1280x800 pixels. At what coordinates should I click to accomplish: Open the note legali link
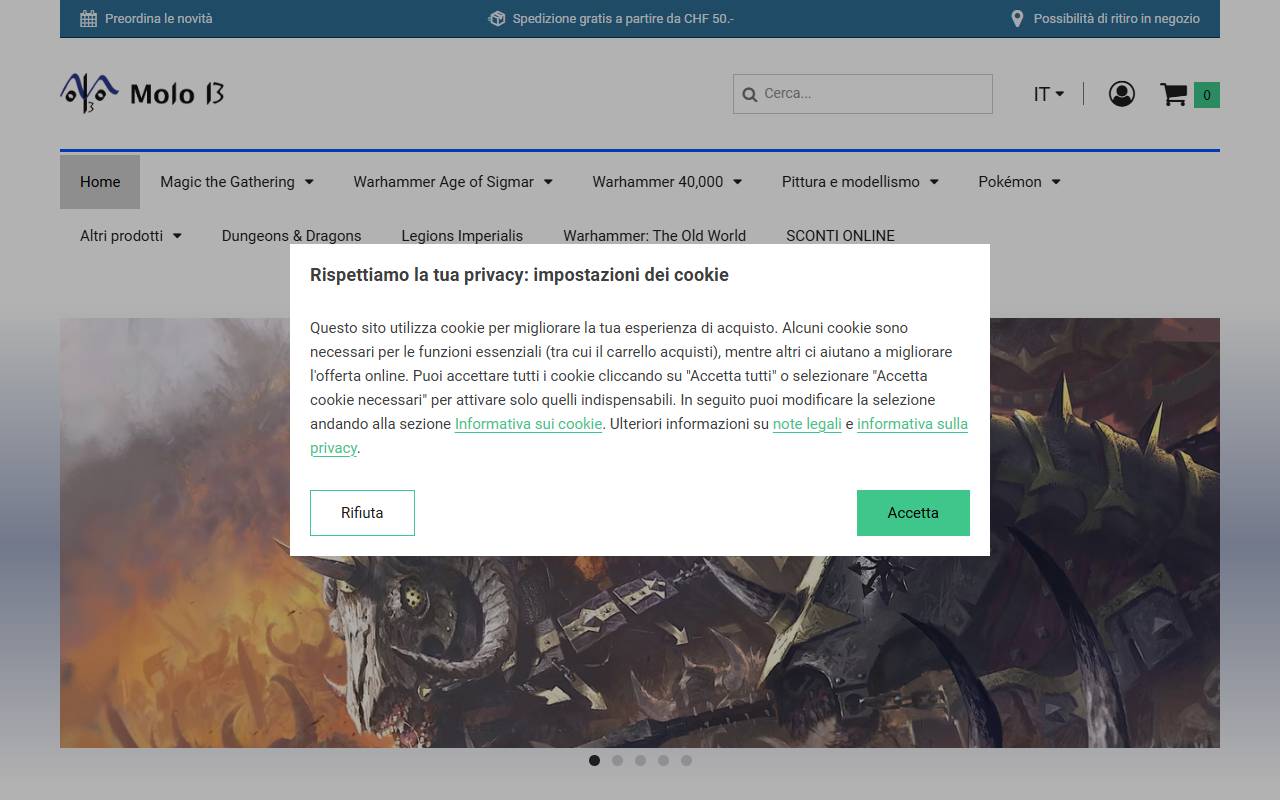807,424
